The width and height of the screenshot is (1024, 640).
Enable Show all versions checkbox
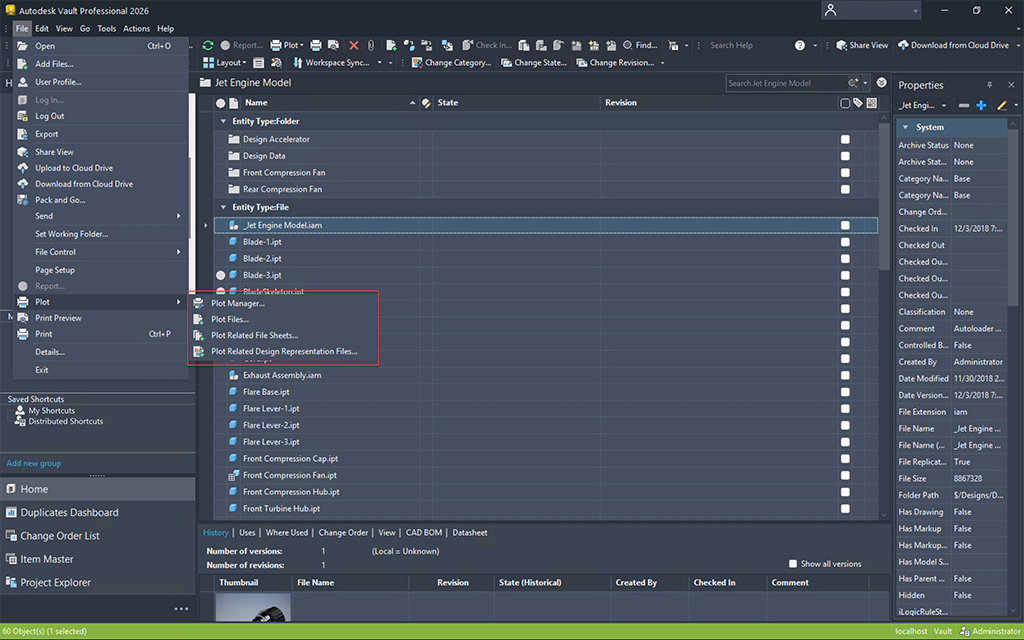coord(793,564)
